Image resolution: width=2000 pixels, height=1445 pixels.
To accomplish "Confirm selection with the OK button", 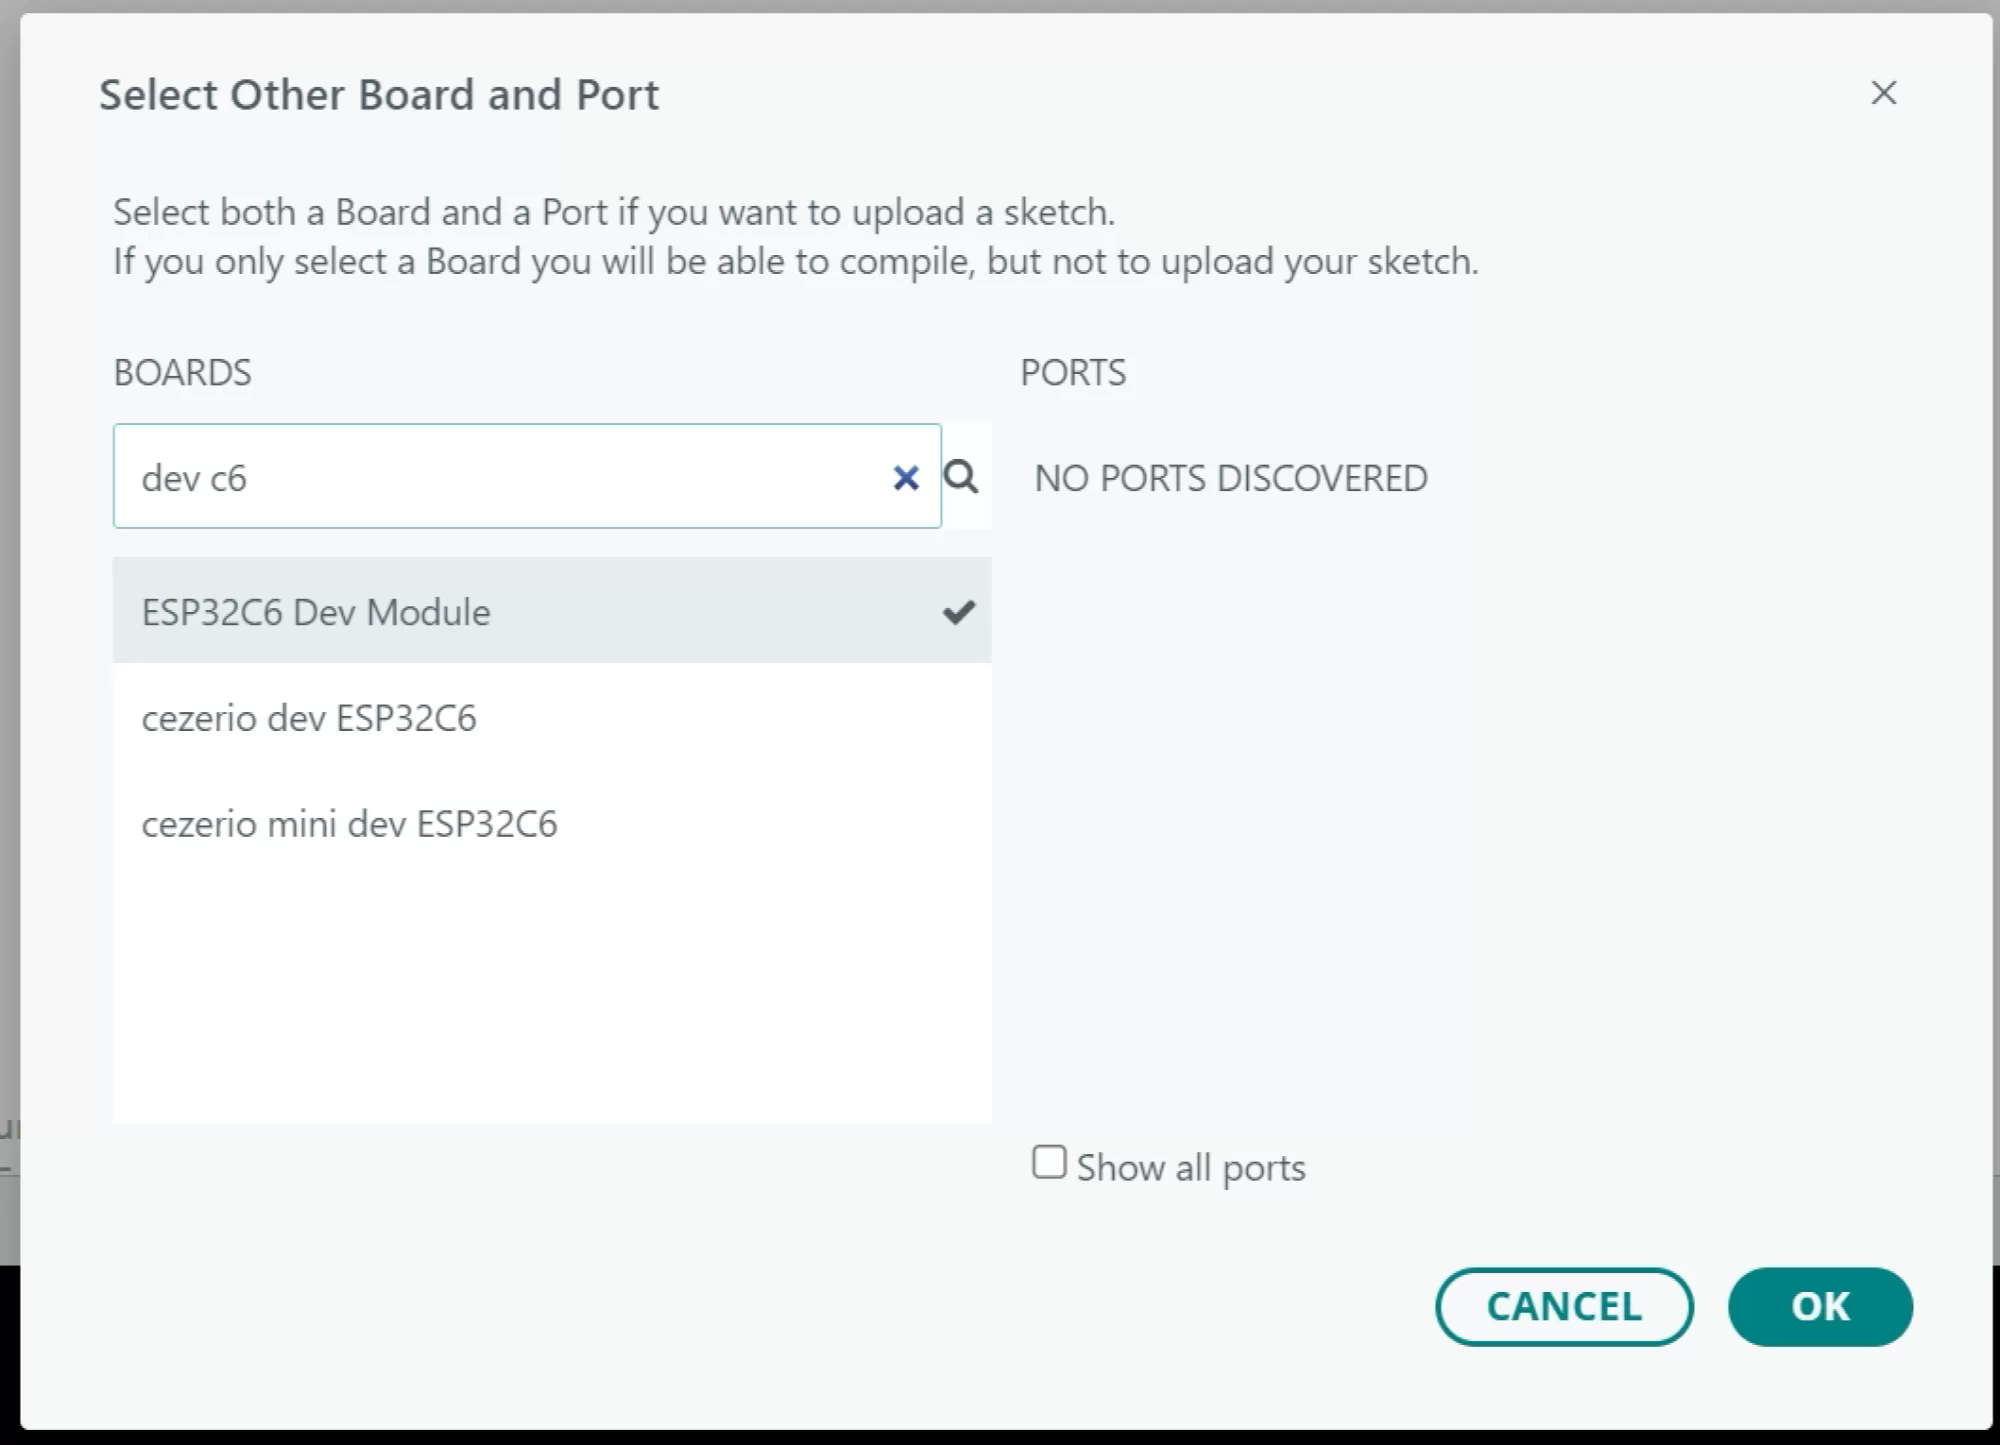I will [1820, 1306].
